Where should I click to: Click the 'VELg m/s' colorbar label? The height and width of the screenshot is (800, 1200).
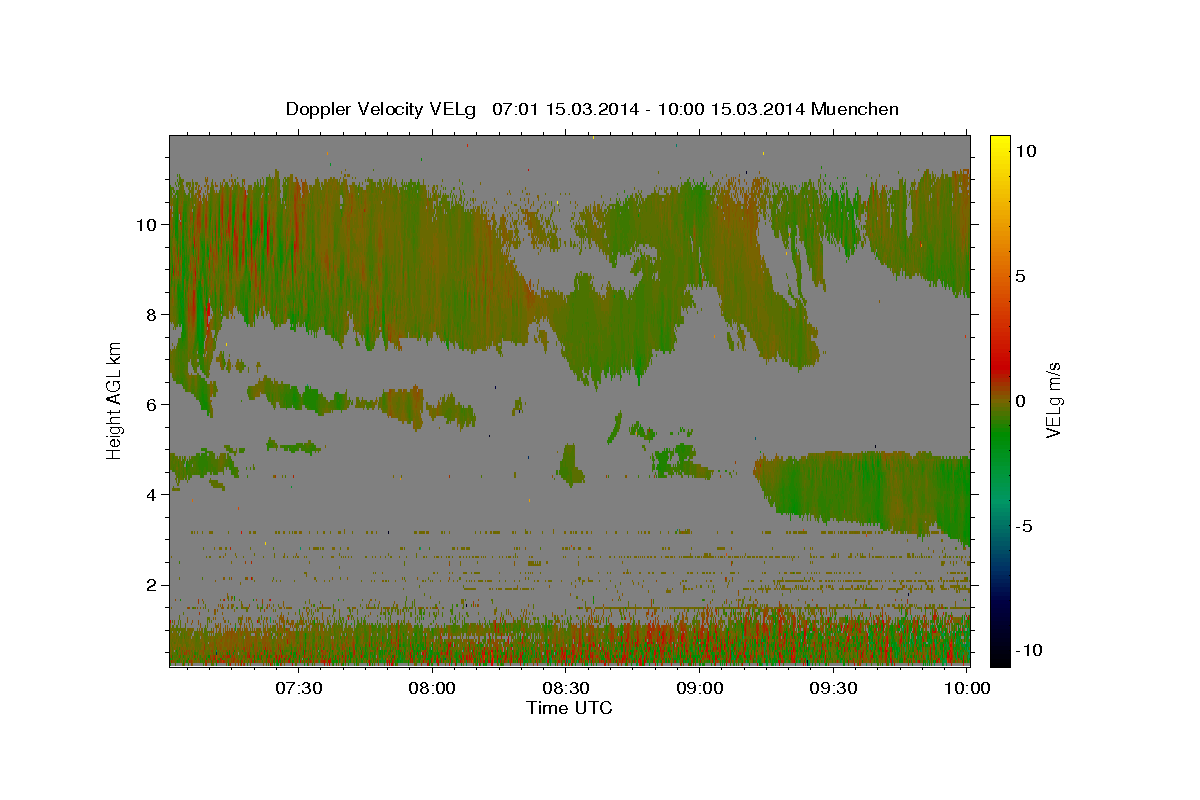tap(1053, 401)
